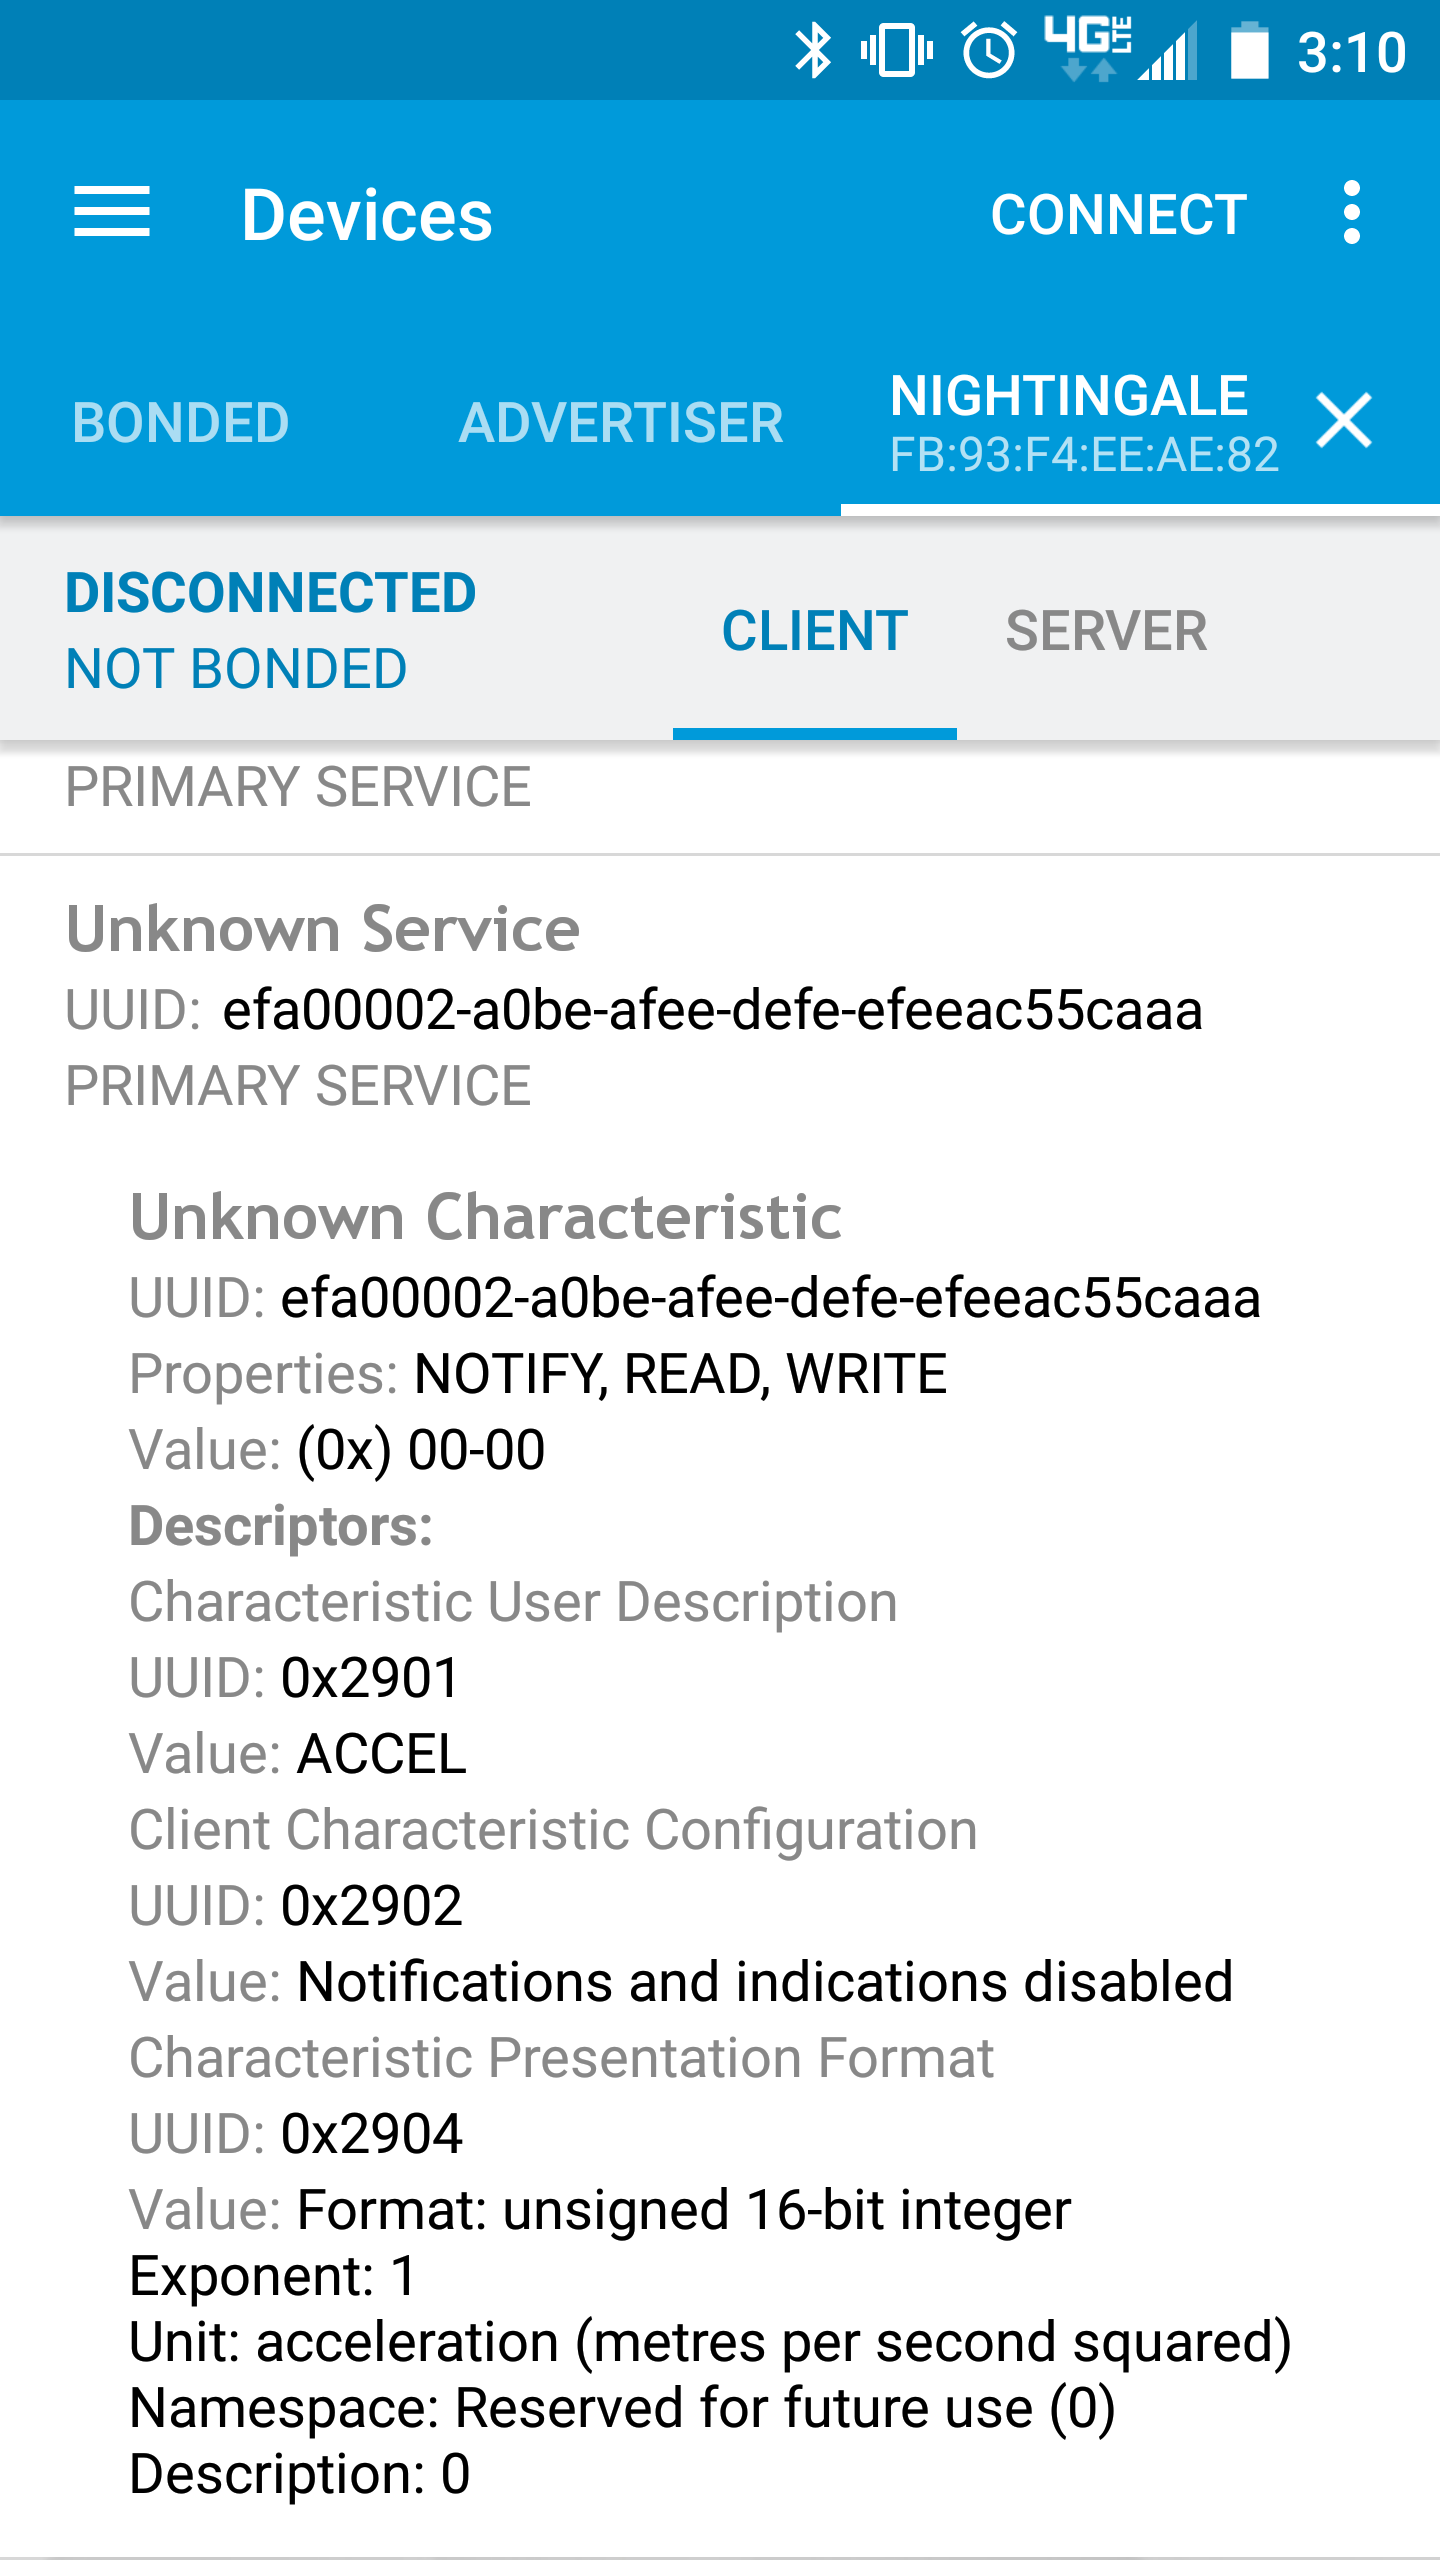The image size is (1440, 2560).
Task: Select the CLIENT tab
Action: pos(815,632)
